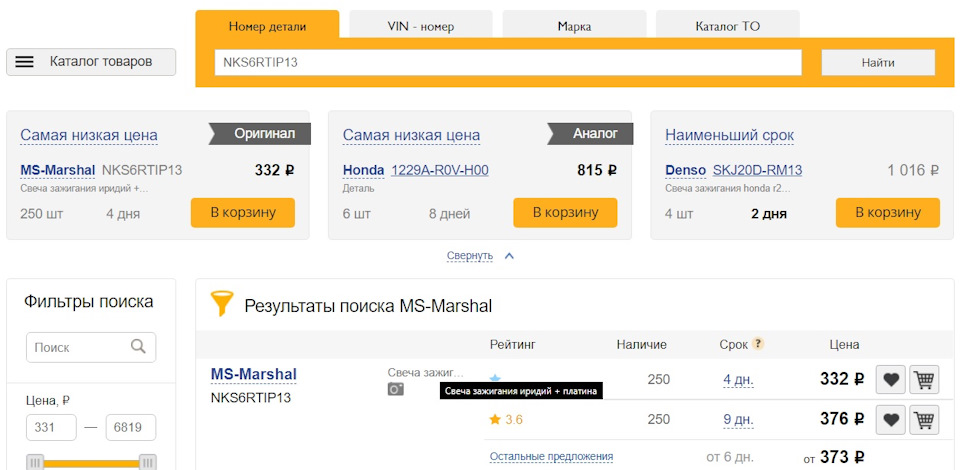Collapse the offers panel via Свернуть
This screenshot has width=960, height=470.
coord(470,256)
